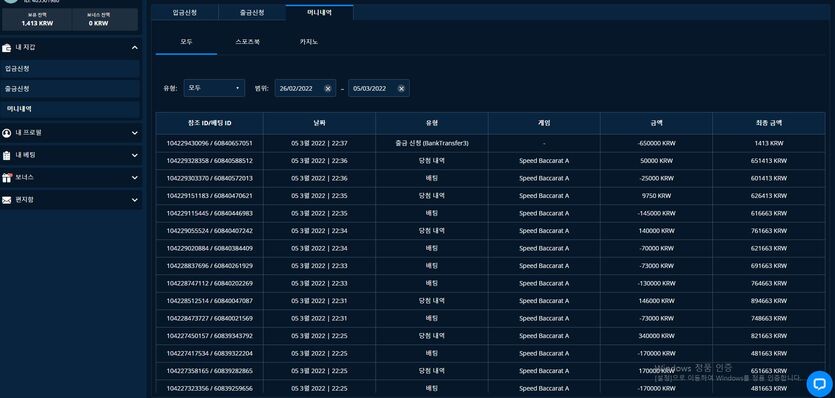
Task: Click the 유형 column header in the table
Action: (x=432, y=123)
